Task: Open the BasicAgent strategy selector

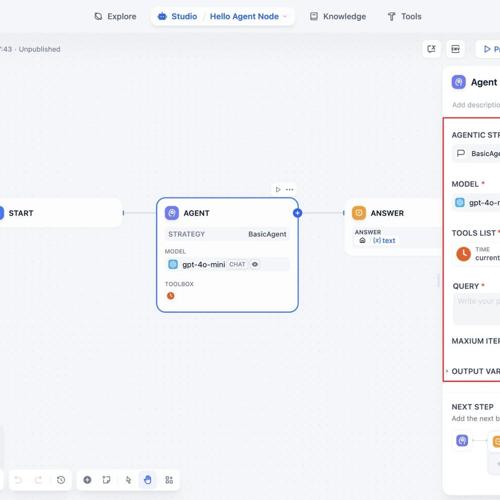Action: pos(476,153)
